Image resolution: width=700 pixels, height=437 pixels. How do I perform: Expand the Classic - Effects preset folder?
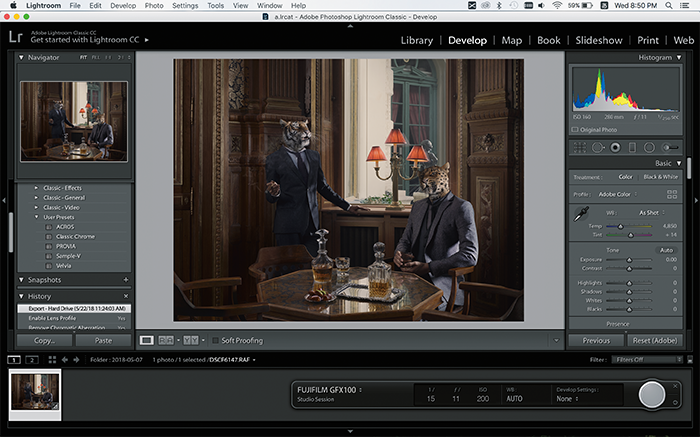36,187
